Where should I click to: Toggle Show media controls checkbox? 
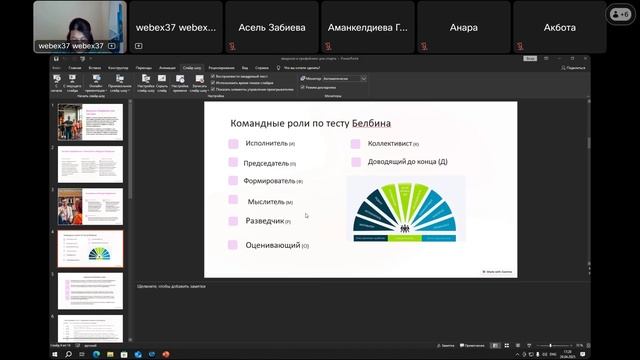213,89
